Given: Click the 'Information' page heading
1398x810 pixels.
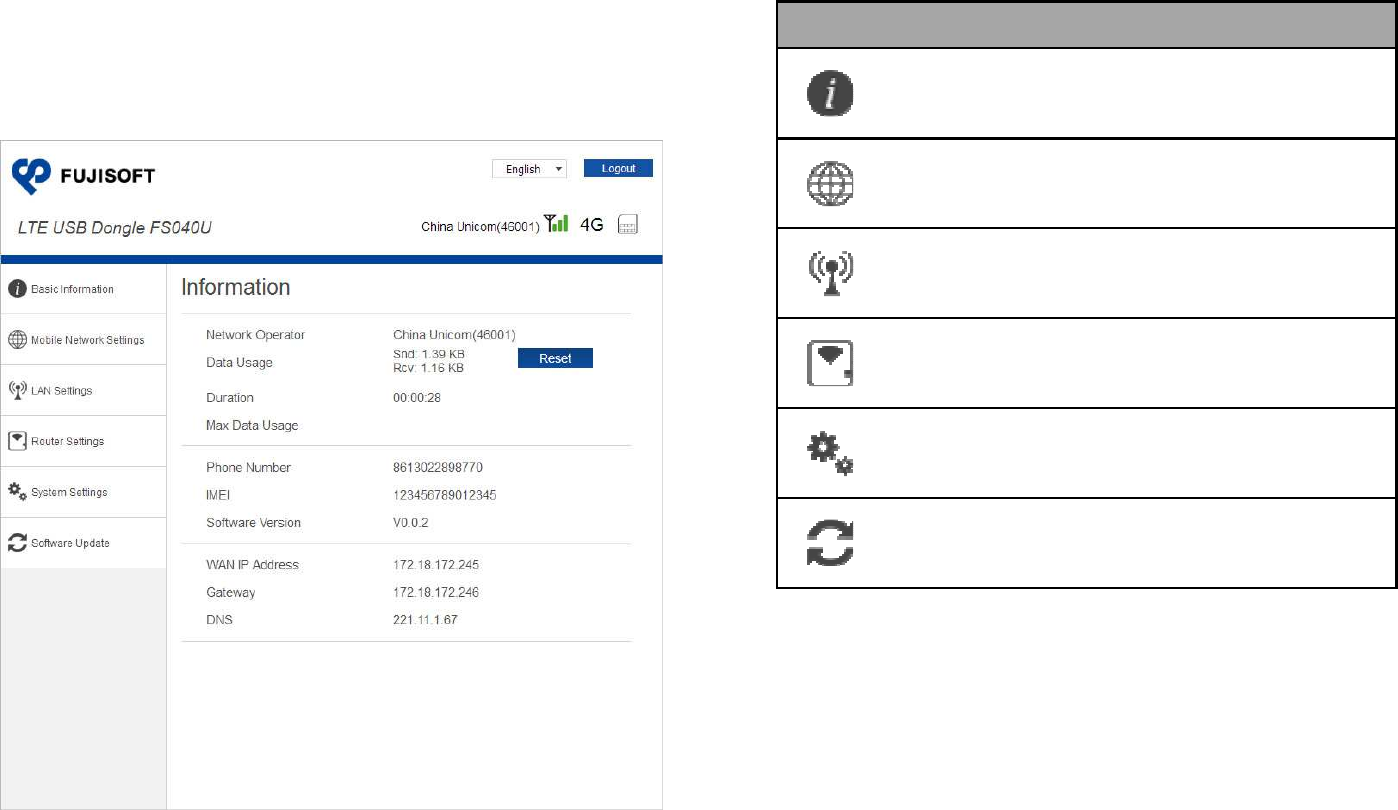Looking at the screenshot, I should coord(235,287).
